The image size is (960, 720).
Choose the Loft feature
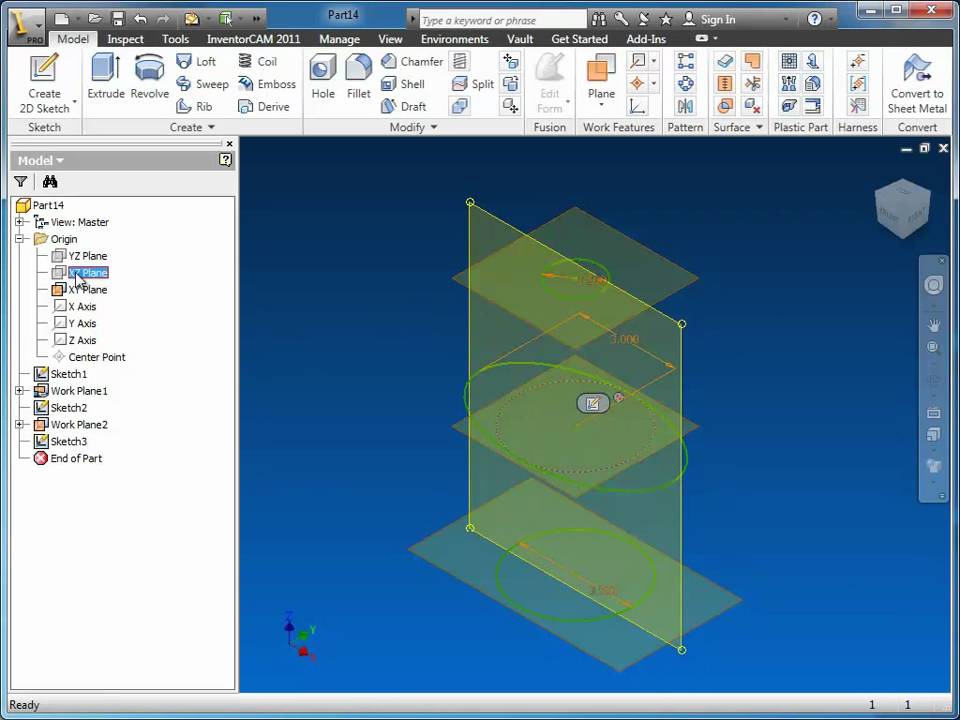196,61
